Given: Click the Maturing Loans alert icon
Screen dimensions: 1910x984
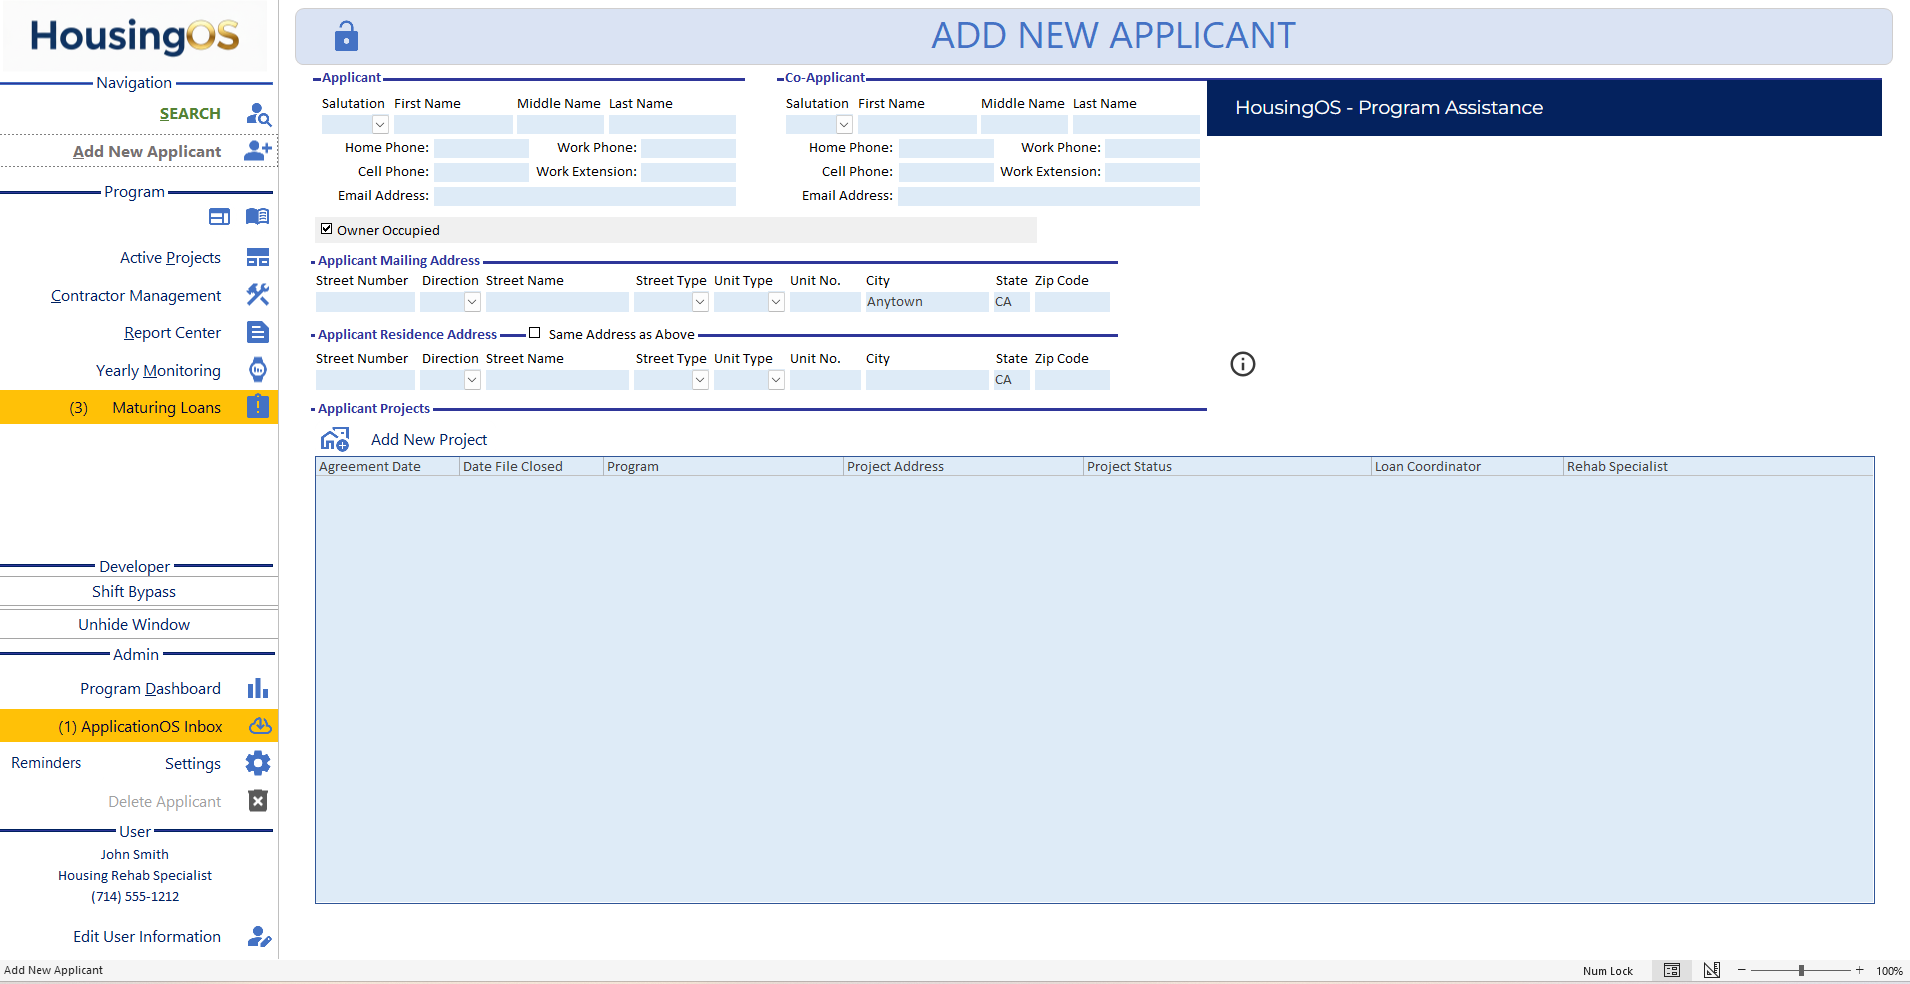Looking at the screenshot, I should click(x=258, y=406).
